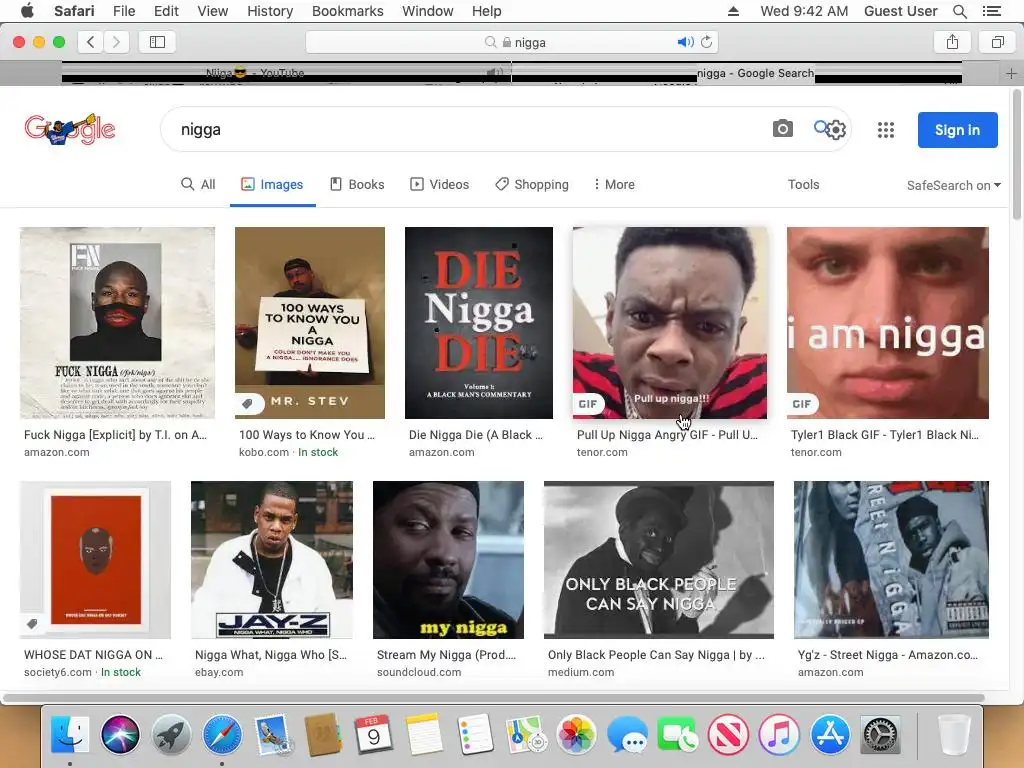Image resolution: width=1024 pixels, height=768 pixels.
Task: Switch to the Shopping tab
Action: point(532,185)
